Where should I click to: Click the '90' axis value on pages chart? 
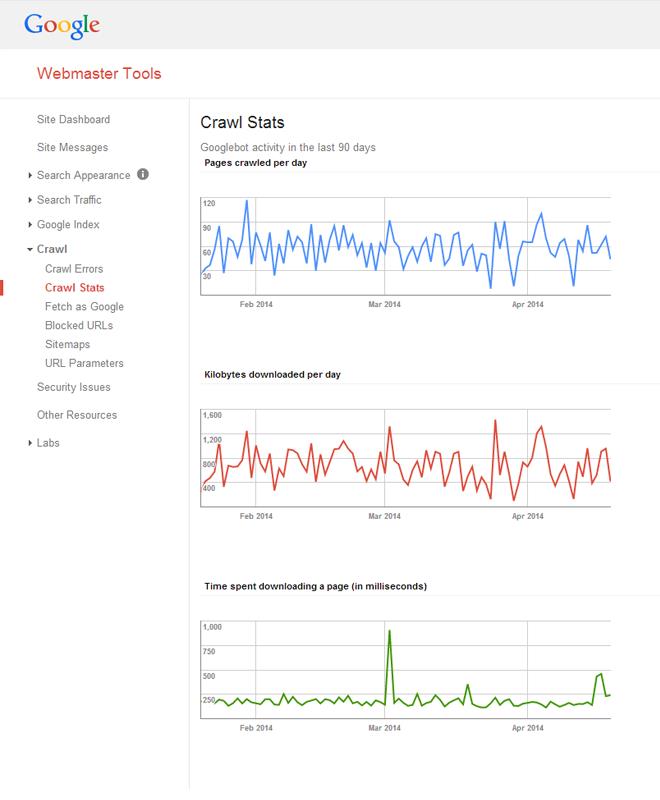[x=207, y=228]
